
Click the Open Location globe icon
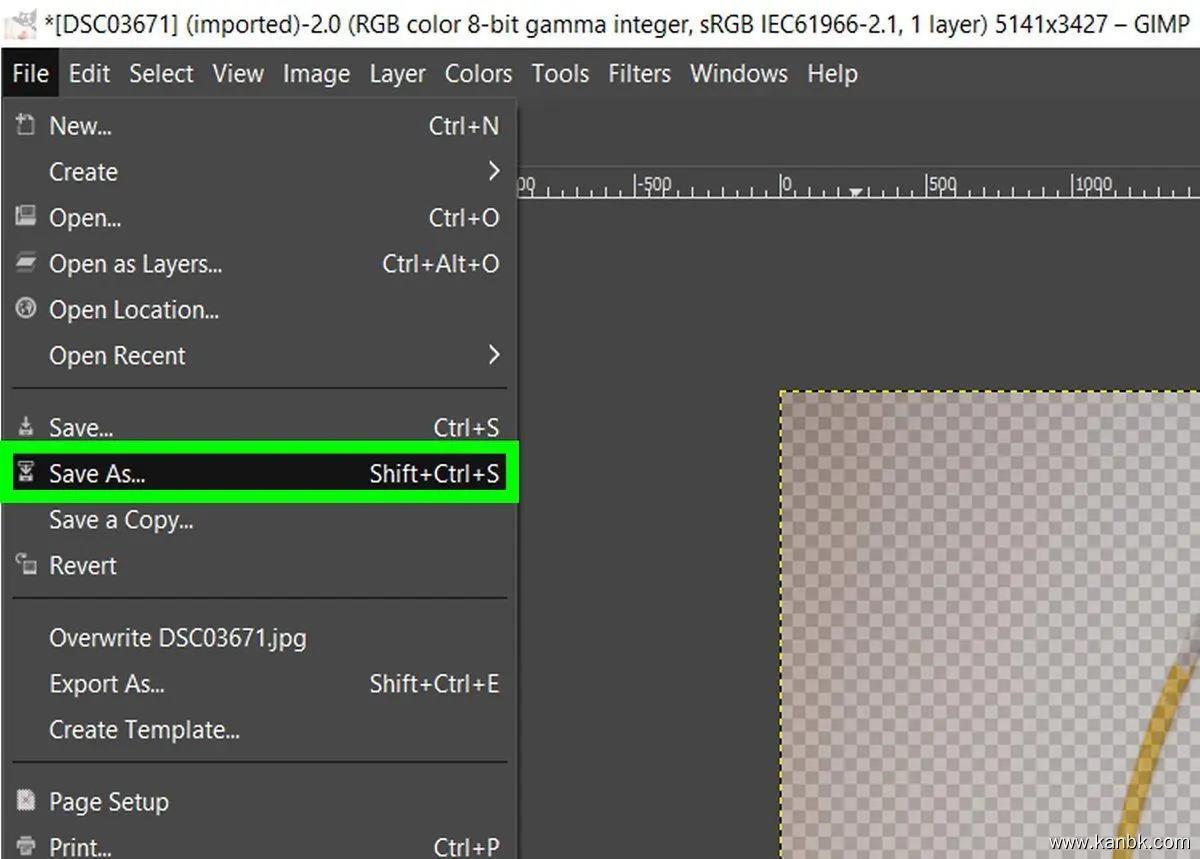click(x=26, y=309)
